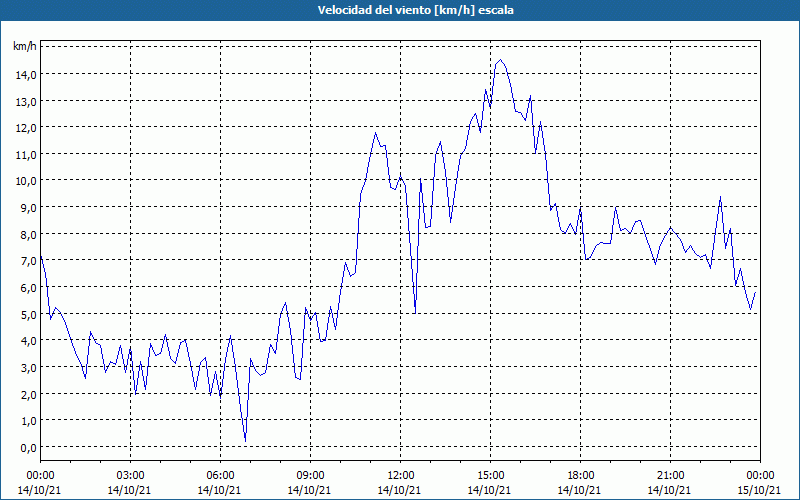Select the '18:00' time label
Screen dimensions: 800x500
tap(580, 476)
